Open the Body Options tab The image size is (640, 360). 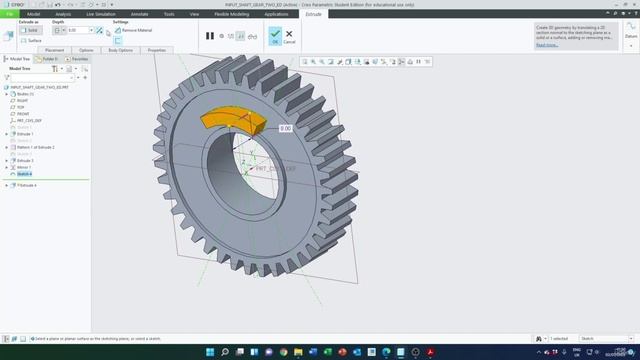point(120,50)
